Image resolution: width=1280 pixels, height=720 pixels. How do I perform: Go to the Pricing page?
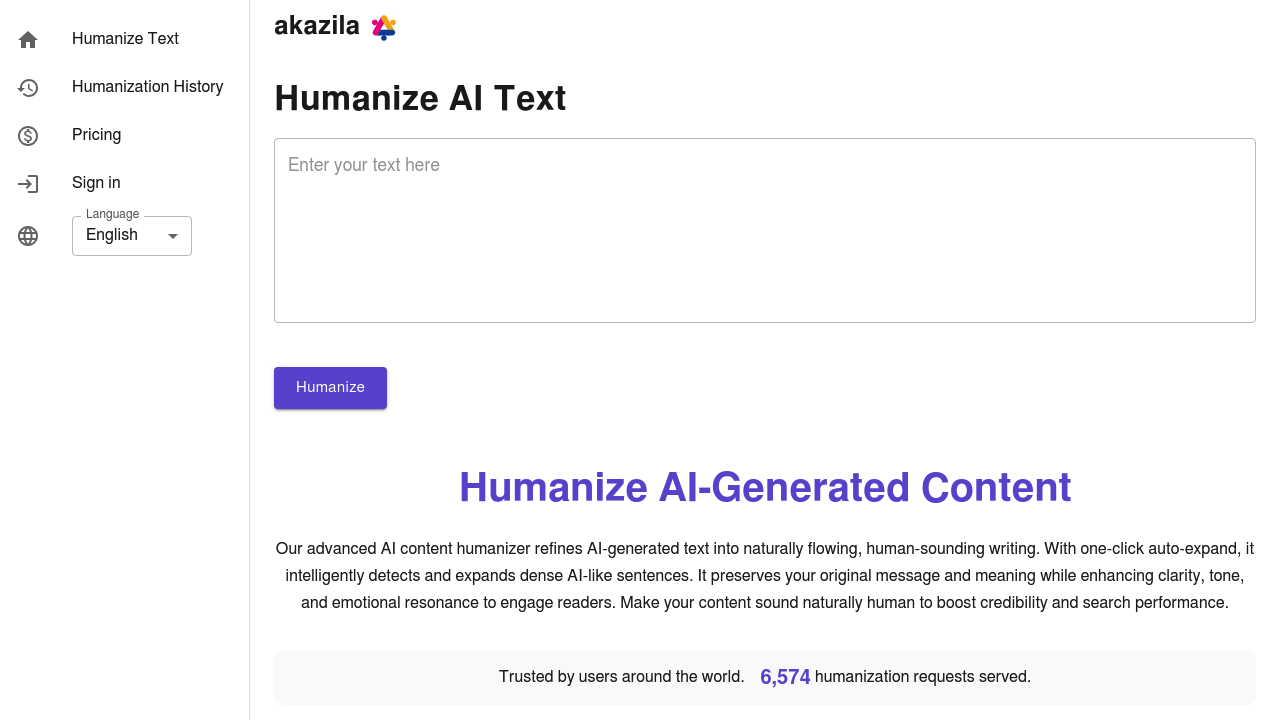tap(96, 135)
